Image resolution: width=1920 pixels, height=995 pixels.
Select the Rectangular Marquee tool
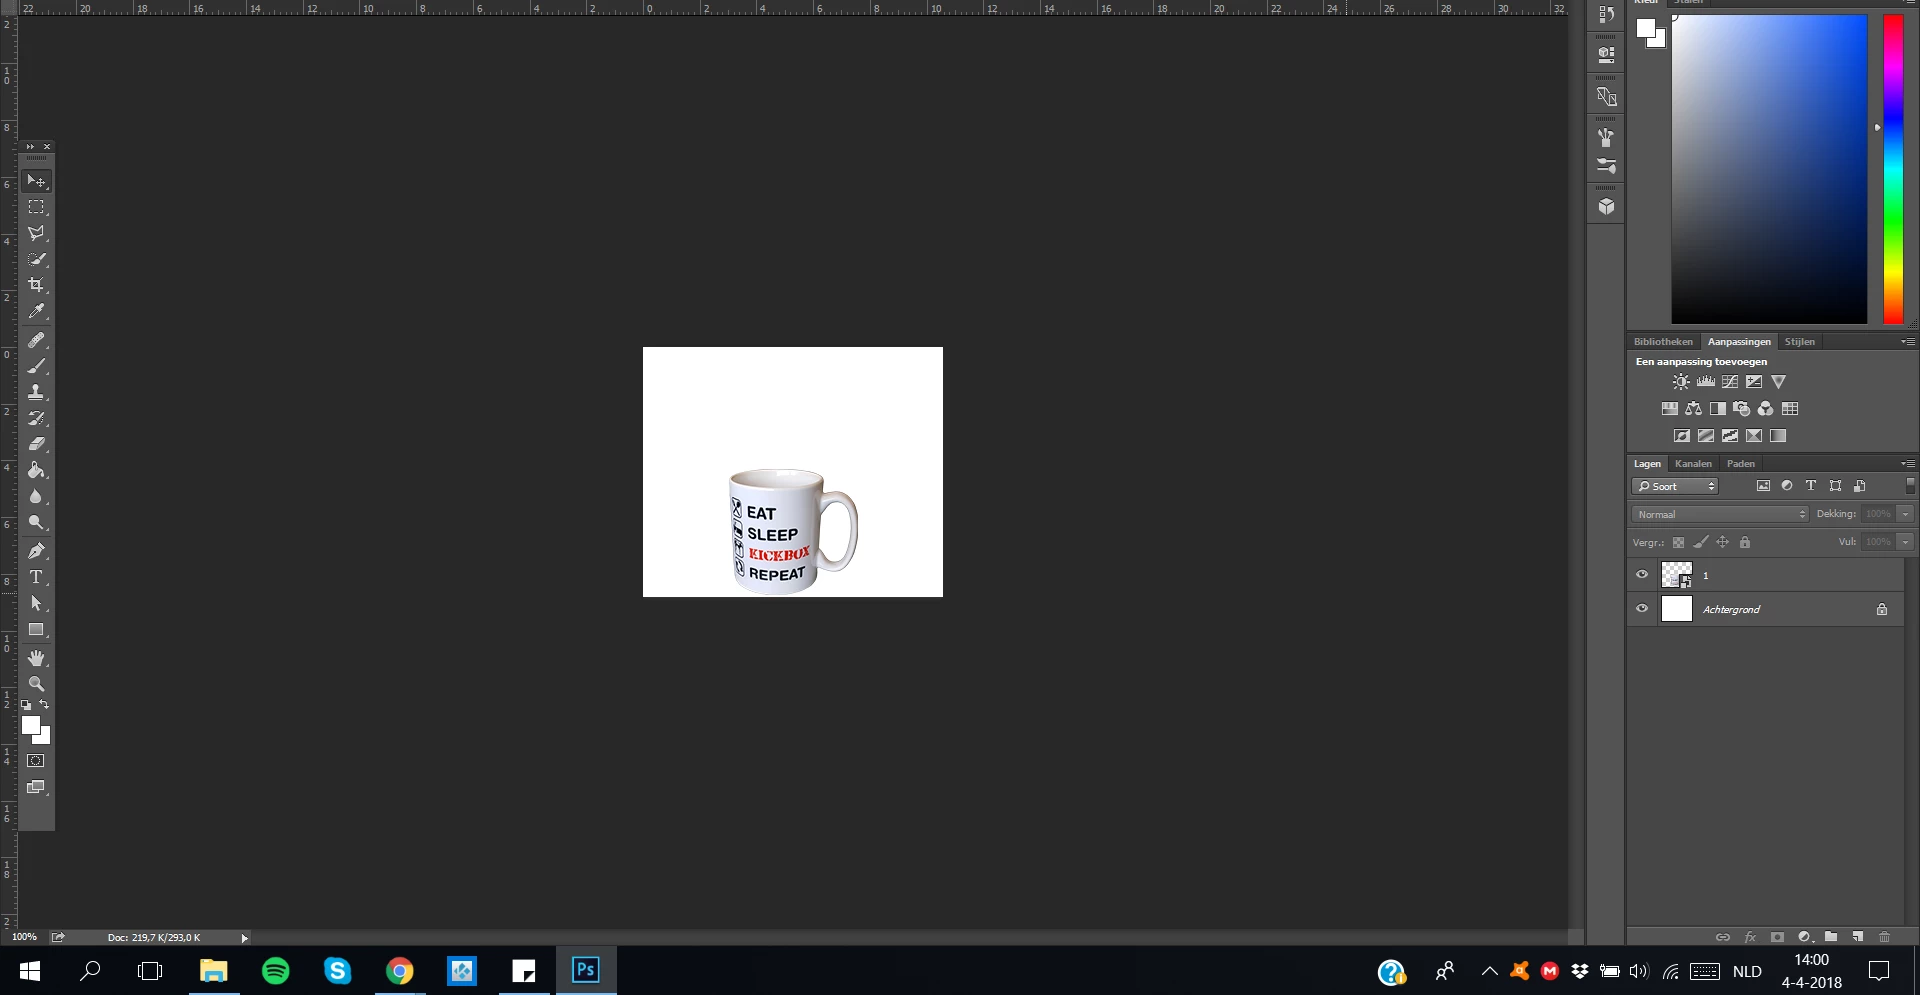tap(36, 207)
